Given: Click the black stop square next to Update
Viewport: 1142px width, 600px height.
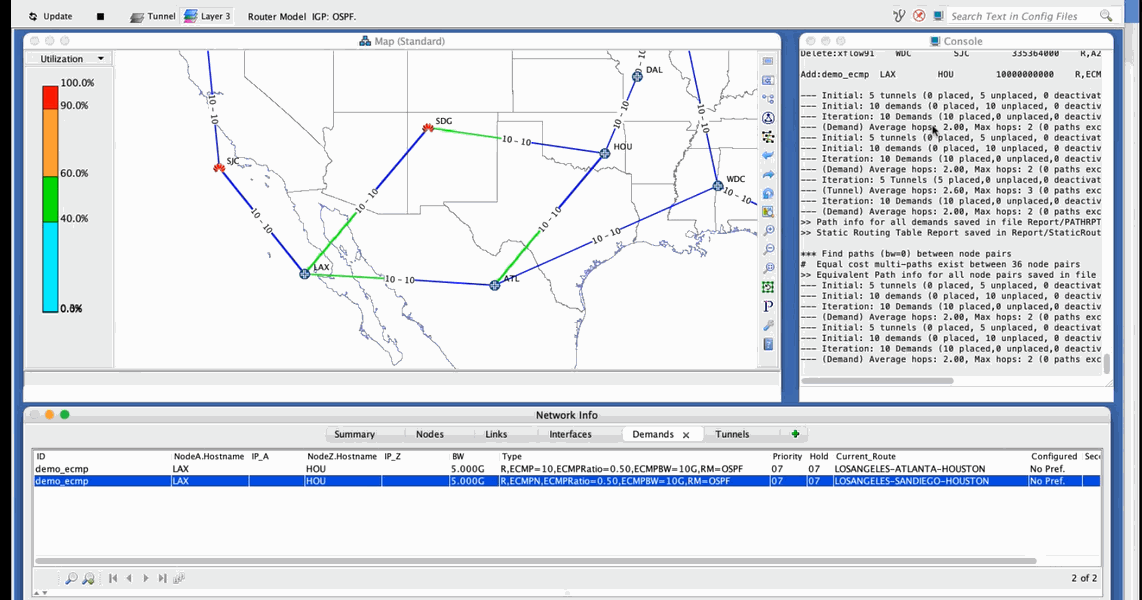Looking at the screenshot, I should tap(100, 17).
